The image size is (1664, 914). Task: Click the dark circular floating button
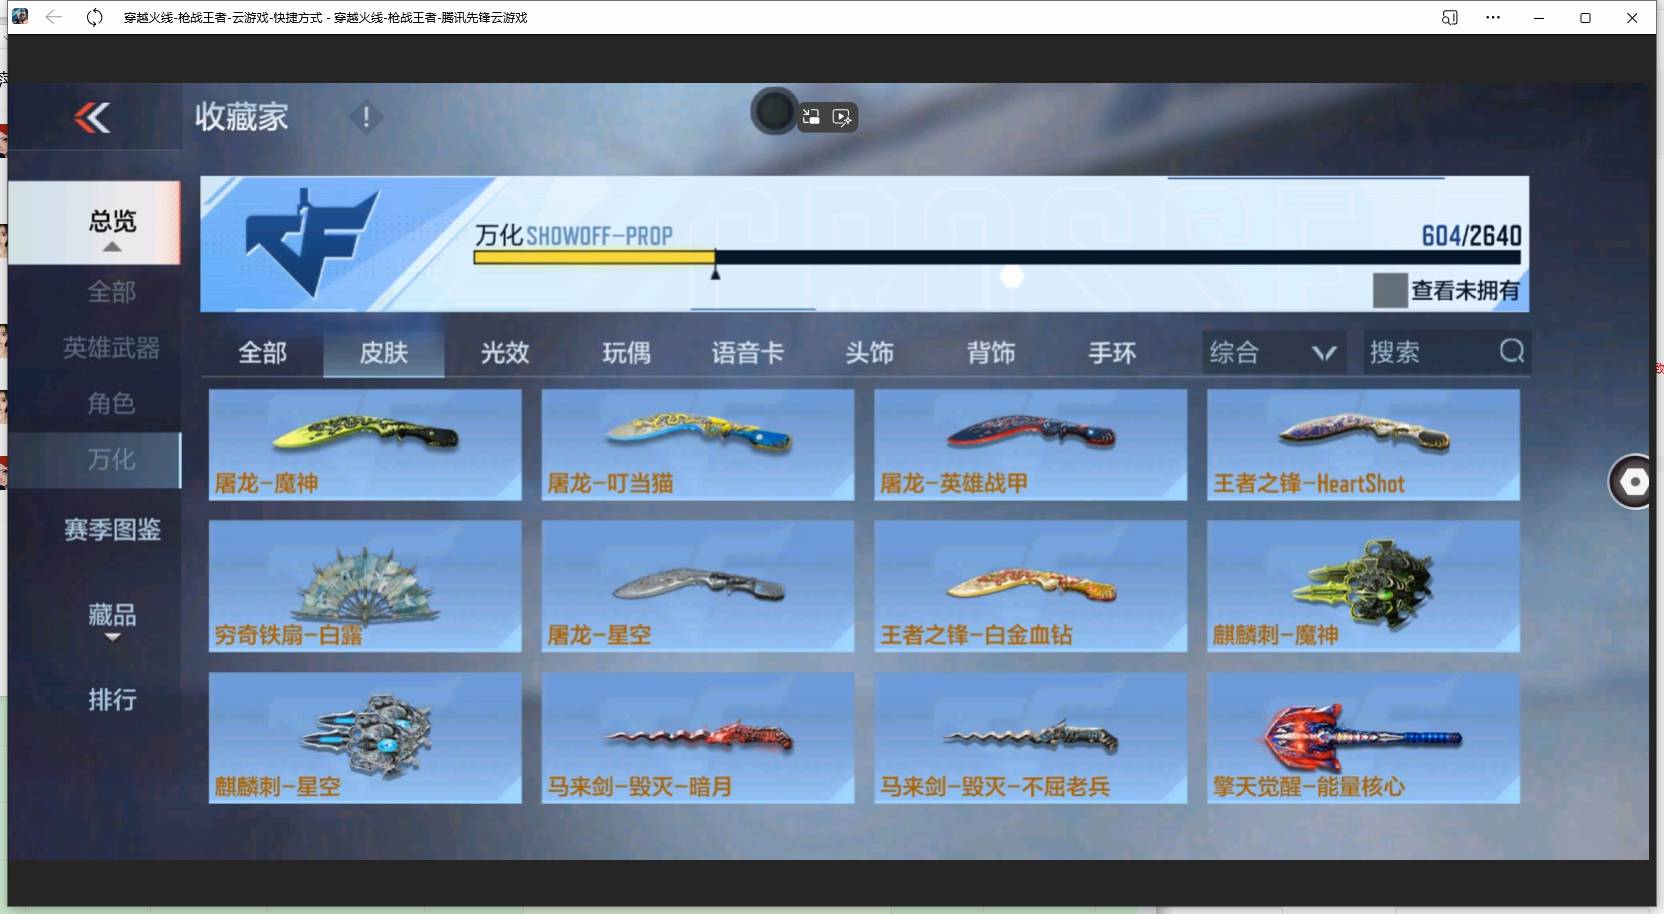773,112
